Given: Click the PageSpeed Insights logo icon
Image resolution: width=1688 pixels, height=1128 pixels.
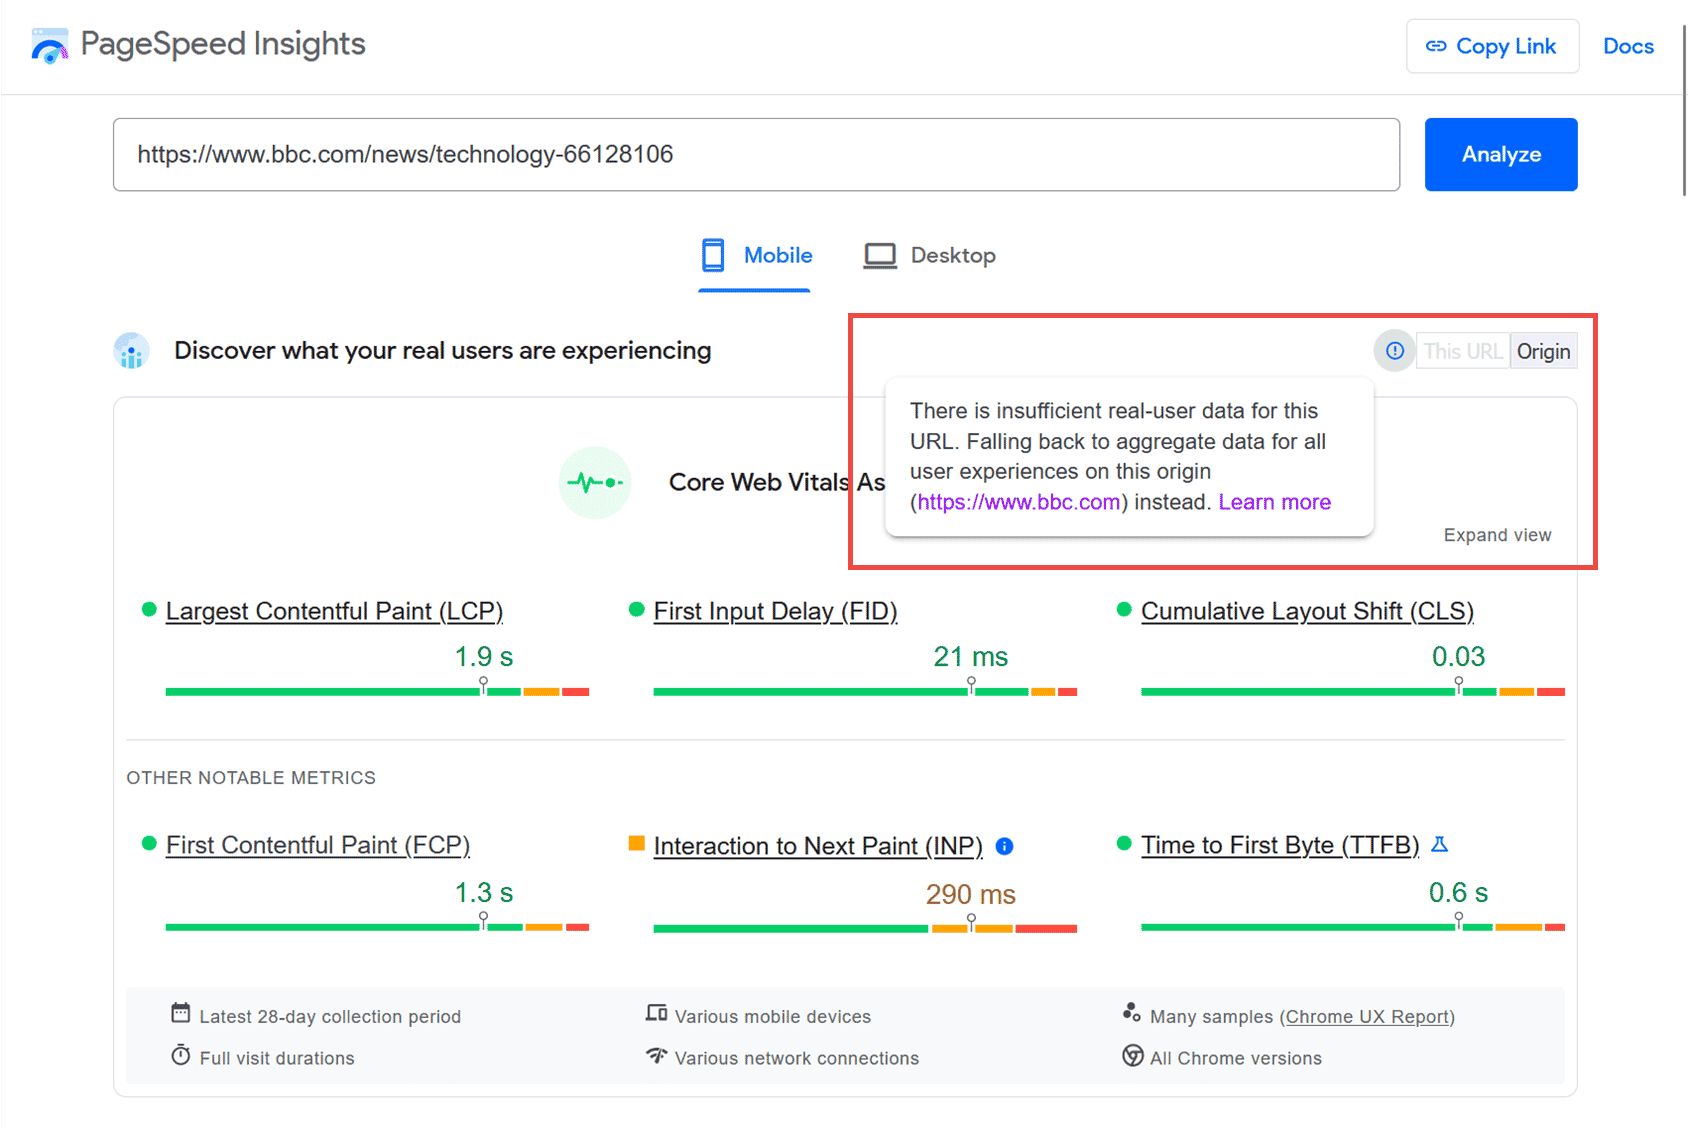Looking at the screenshot, I should [x=49, y=46].
